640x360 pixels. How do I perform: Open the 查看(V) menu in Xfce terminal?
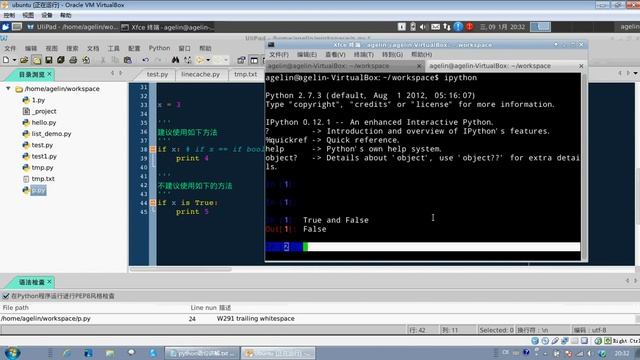point(335,54)
